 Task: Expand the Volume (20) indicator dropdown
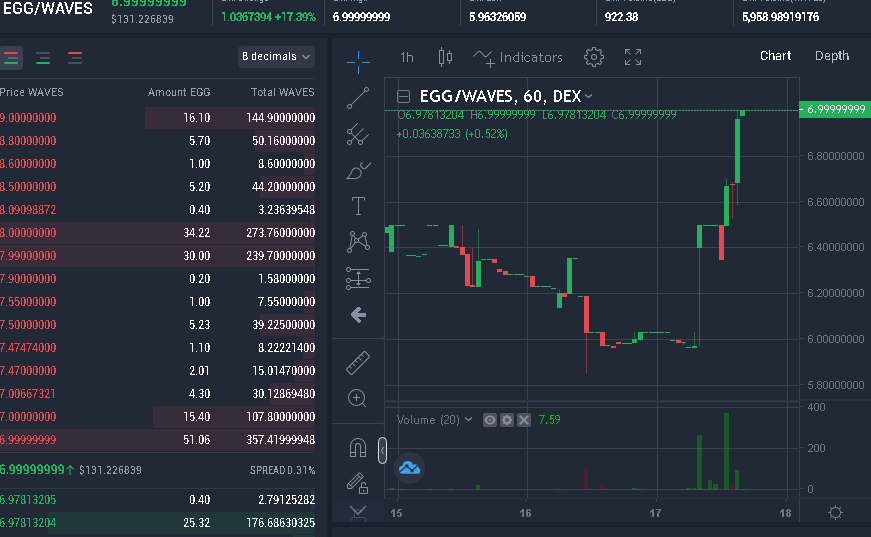(468, 419)
